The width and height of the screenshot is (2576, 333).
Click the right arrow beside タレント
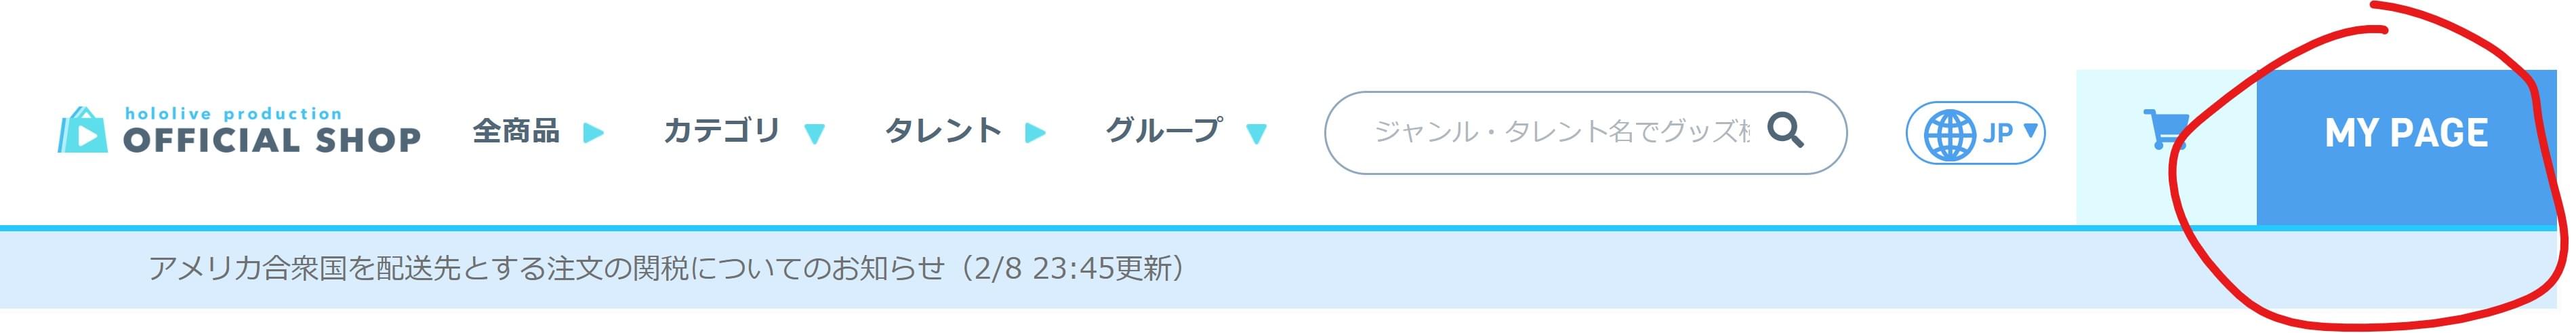1036,133
